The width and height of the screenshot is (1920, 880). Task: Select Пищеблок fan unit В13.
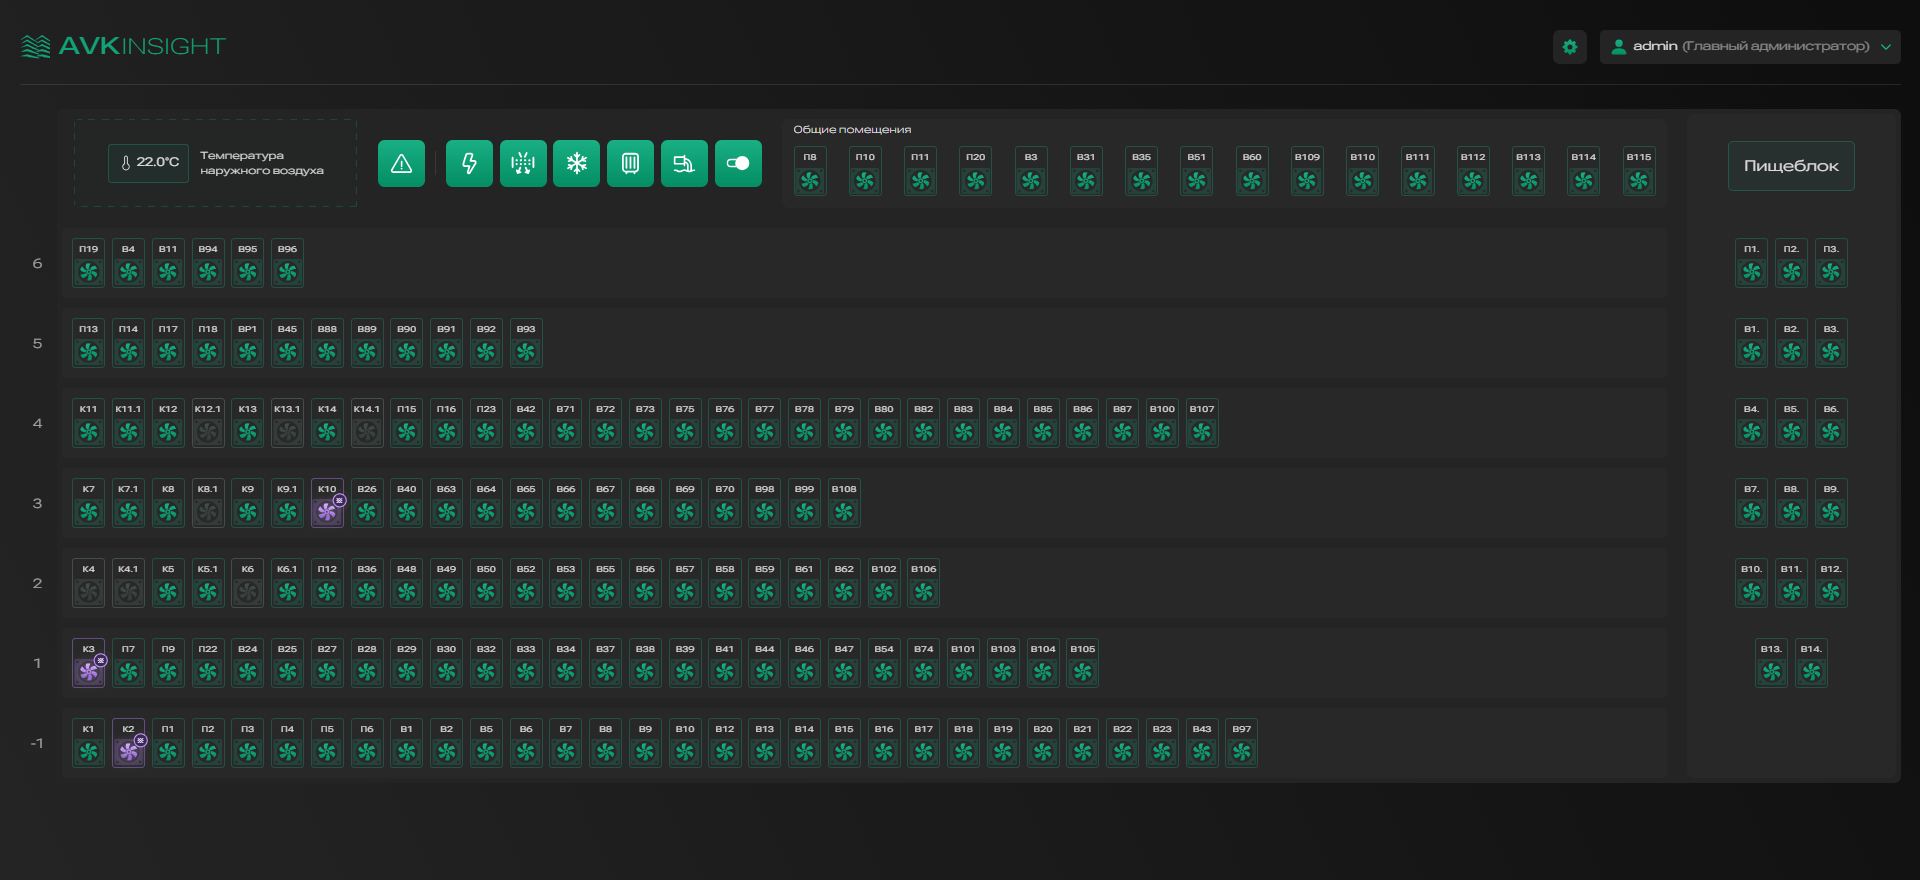[1772, 663]
